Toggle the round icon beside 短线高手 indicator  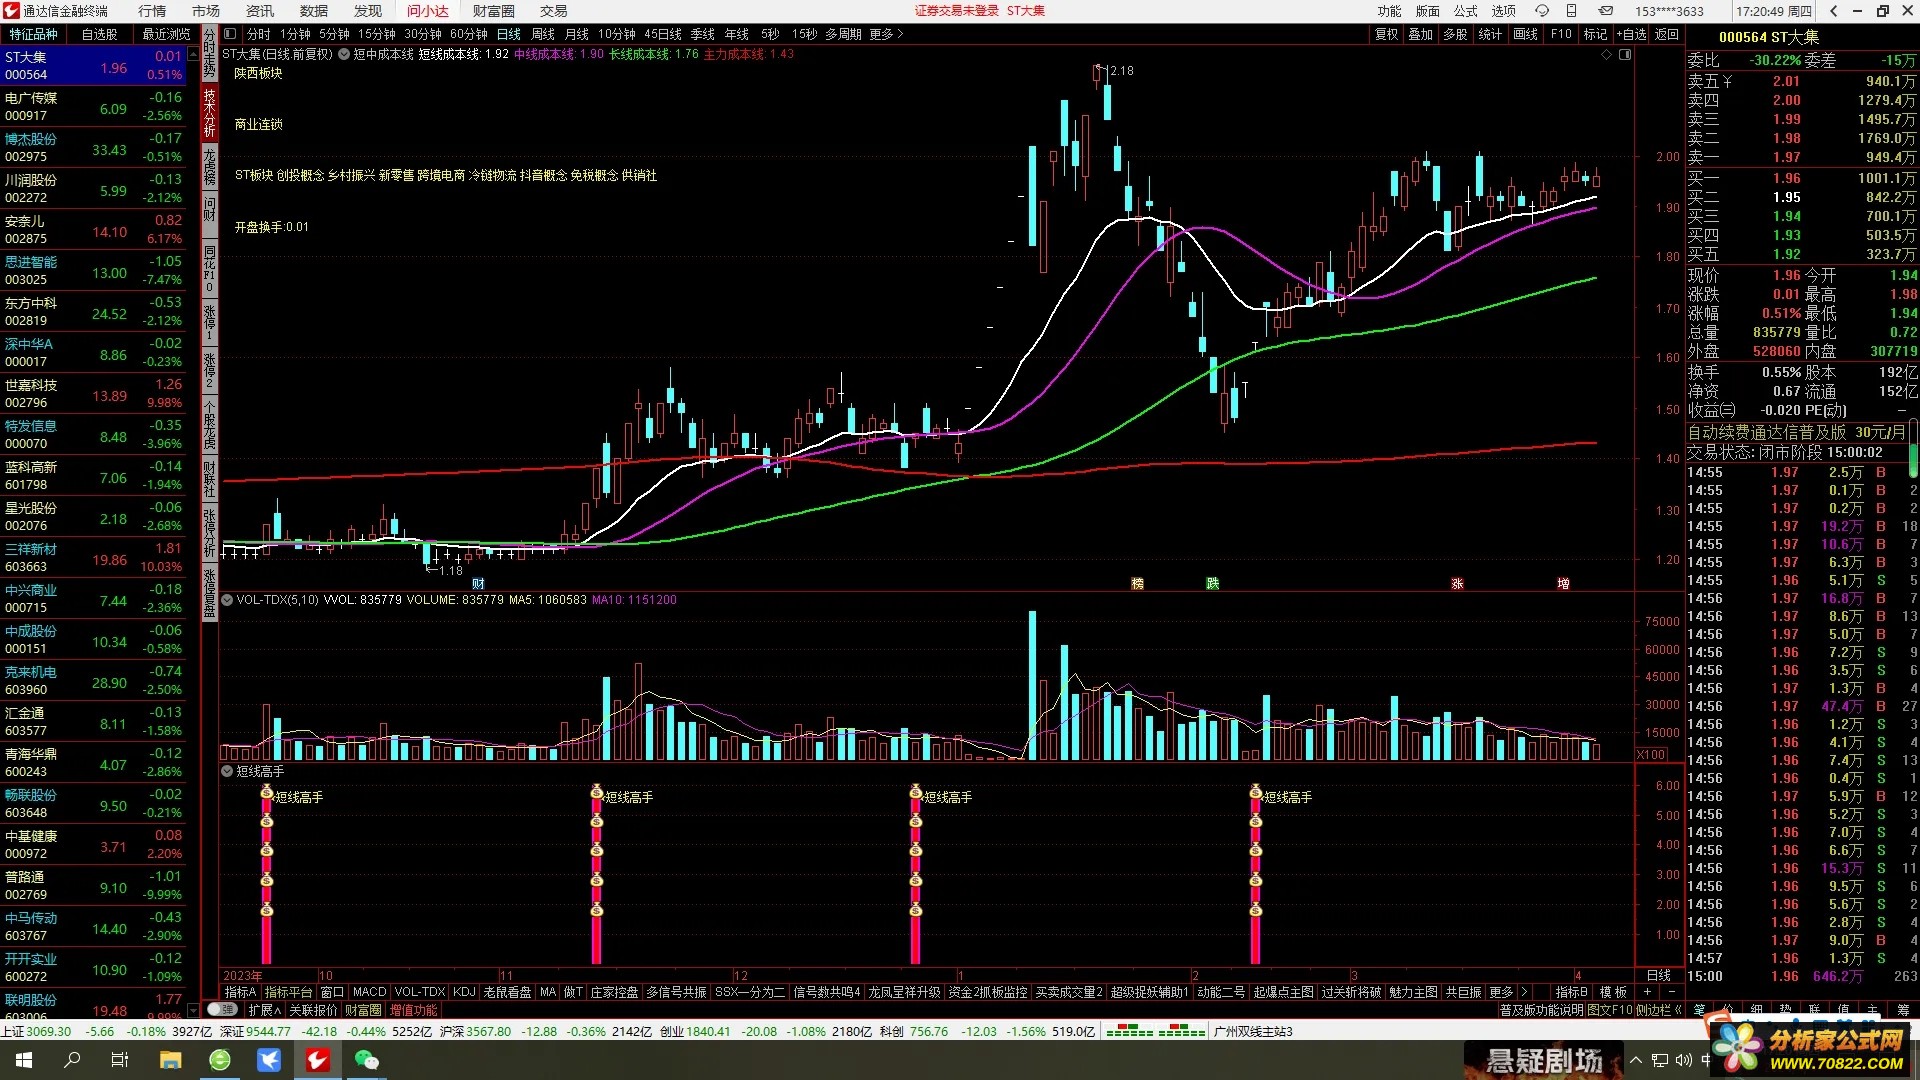click(227, 771)
